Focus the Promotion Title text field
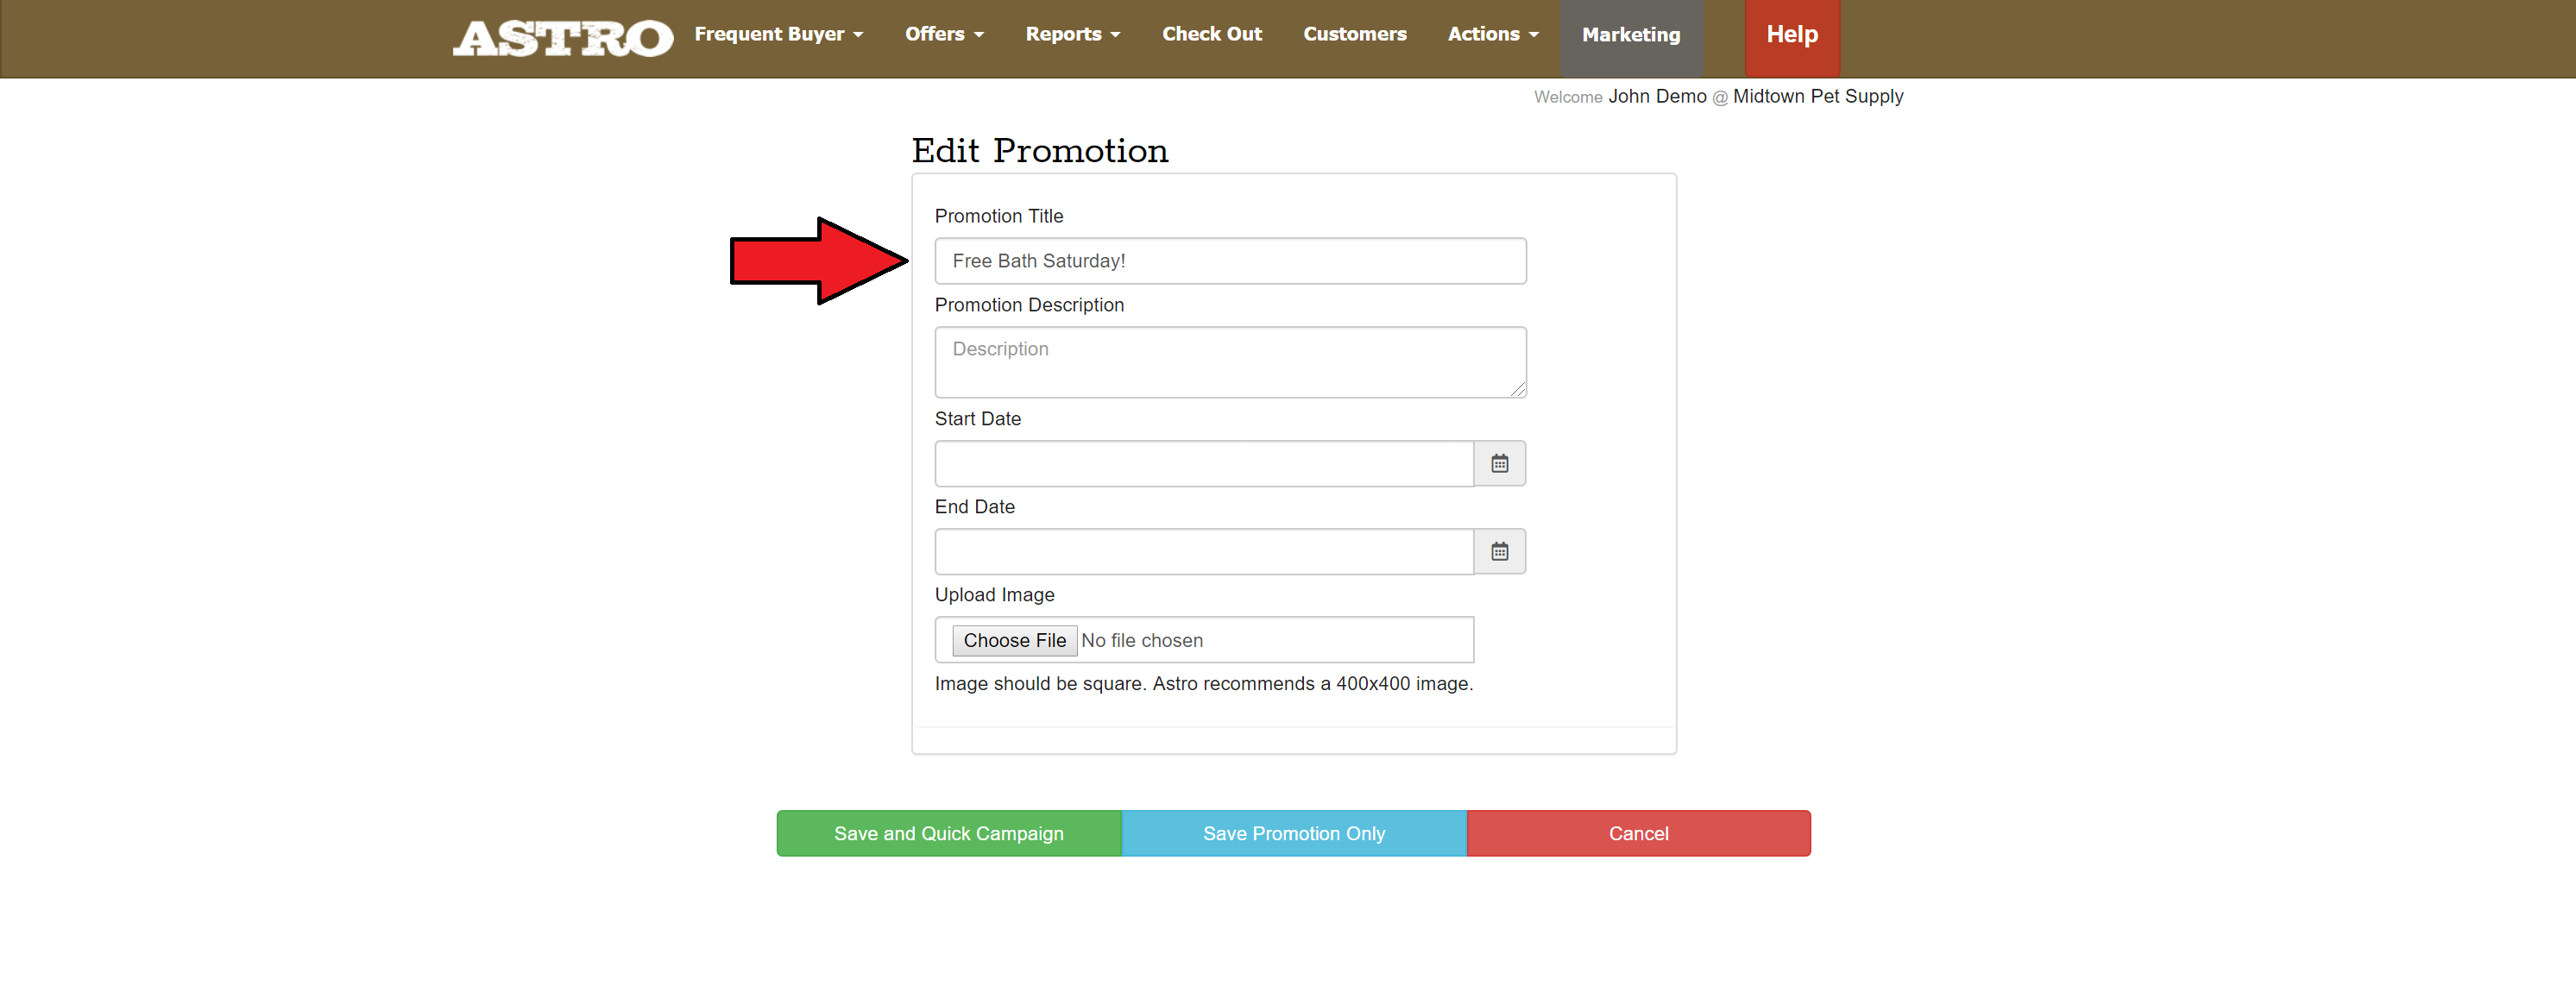2576x1005 pixels. tap(1229, 261)
